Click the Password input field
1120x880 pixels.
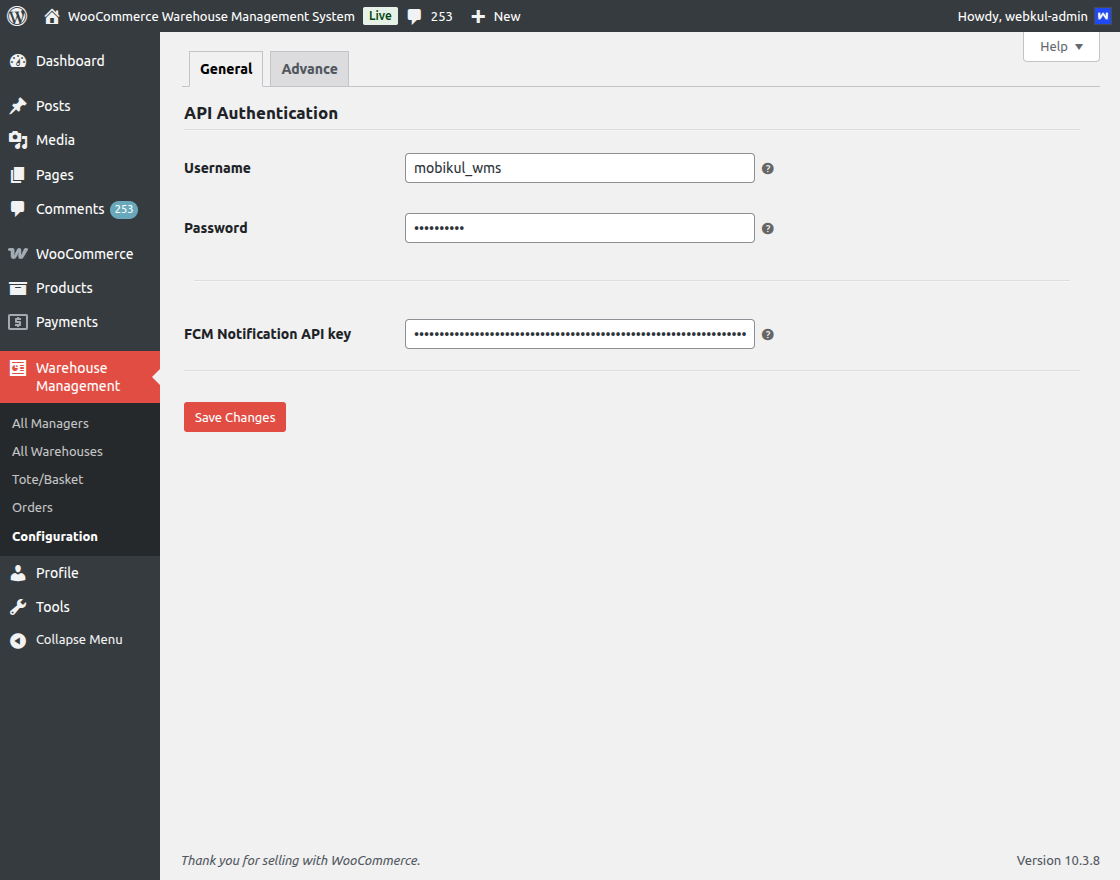pos(579,228)
